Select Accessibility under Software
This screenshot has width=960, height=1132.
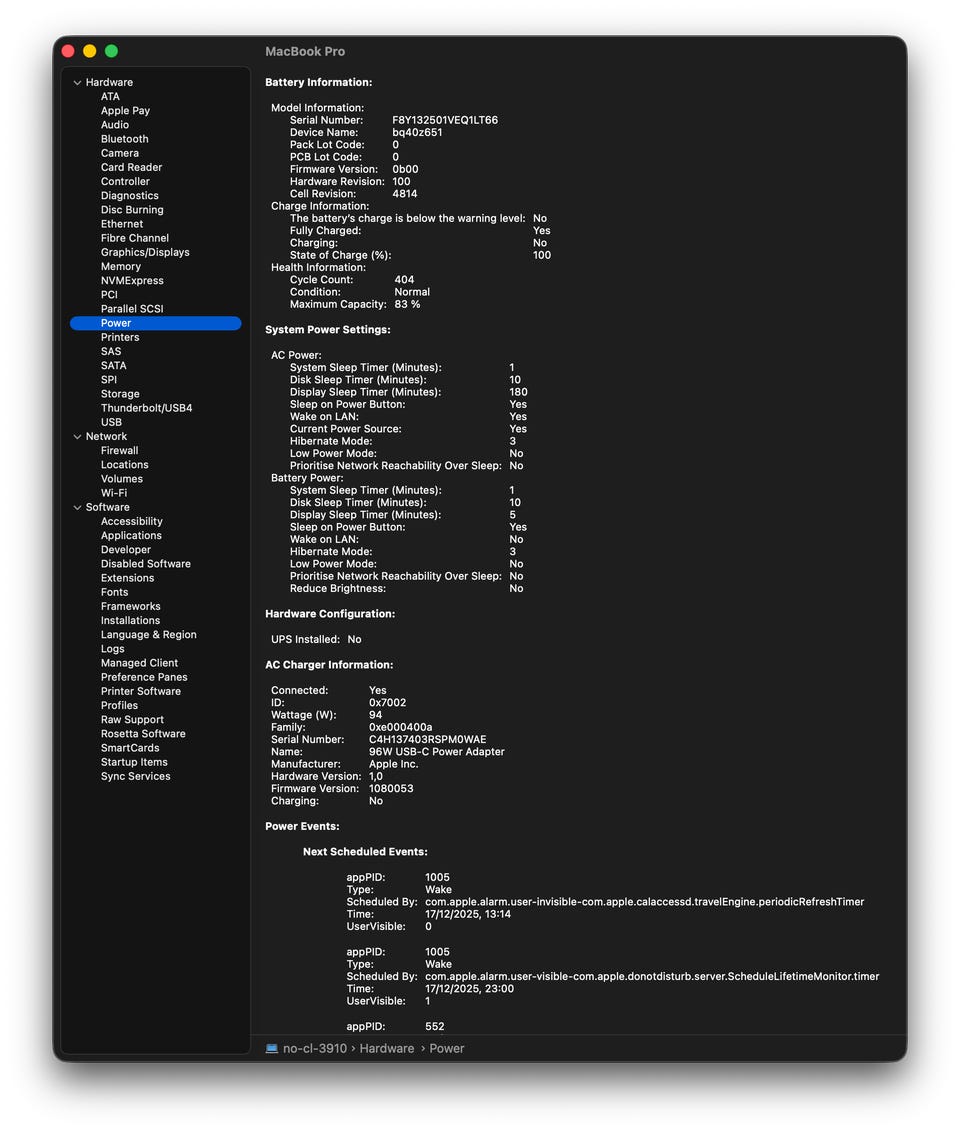131,521
